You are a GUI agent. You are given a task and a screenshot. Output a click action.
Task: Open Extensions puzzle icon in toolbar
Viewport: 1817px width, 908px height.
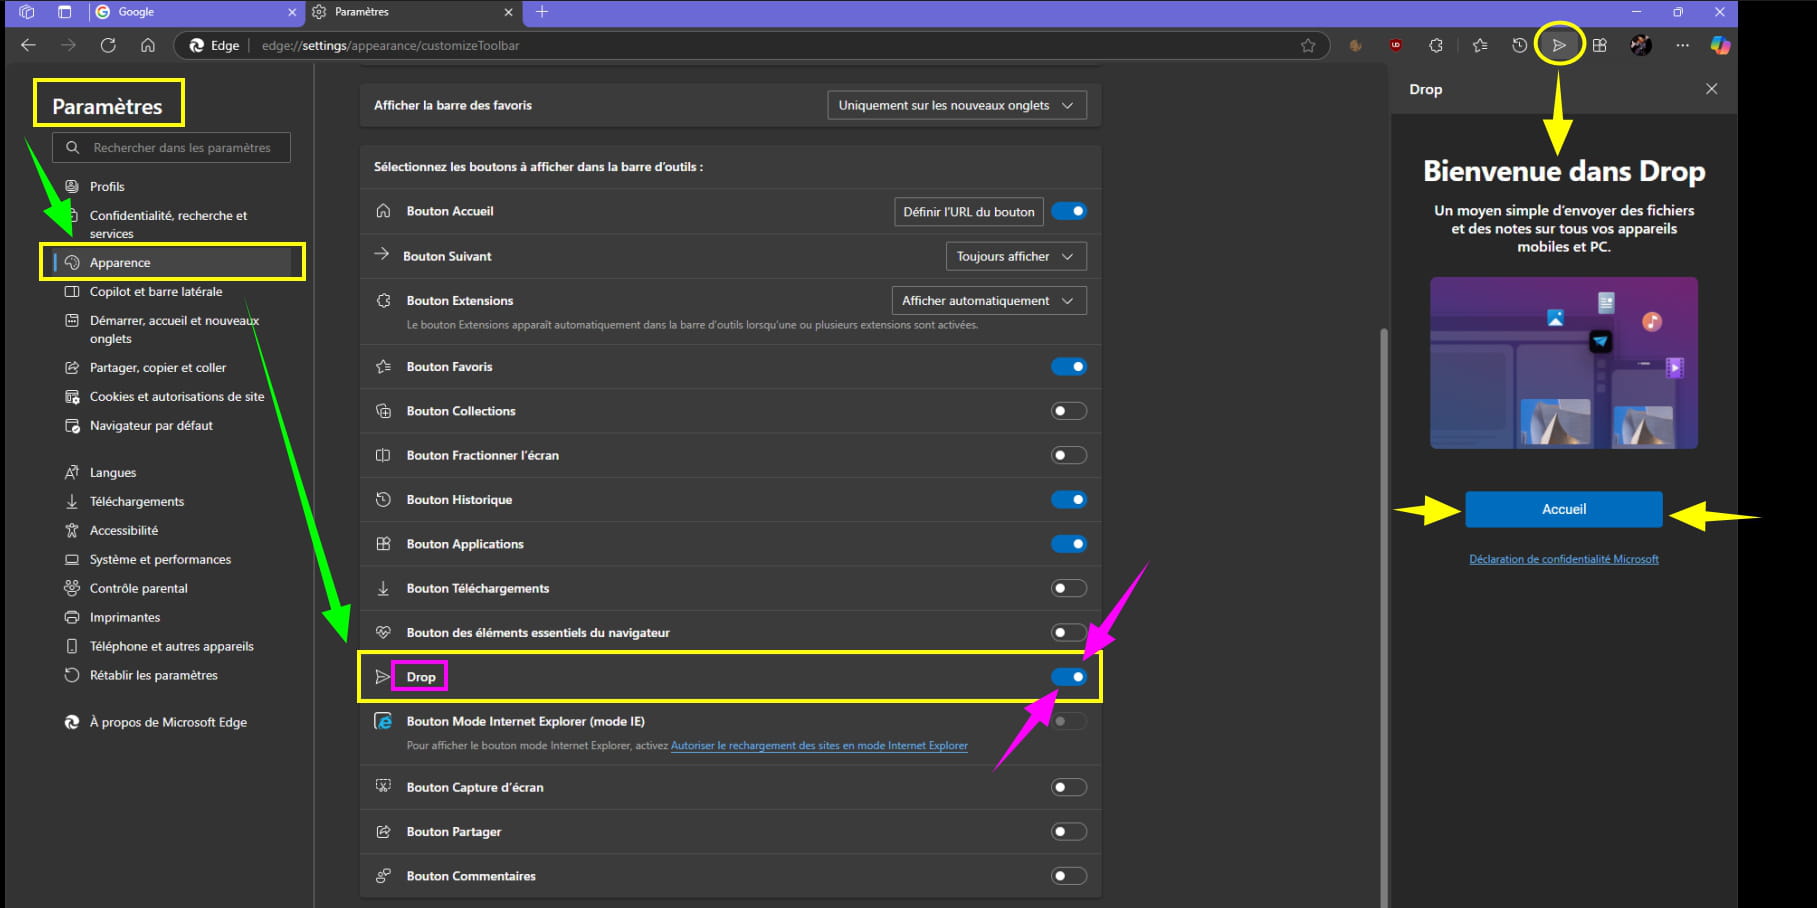(1436, 45)
